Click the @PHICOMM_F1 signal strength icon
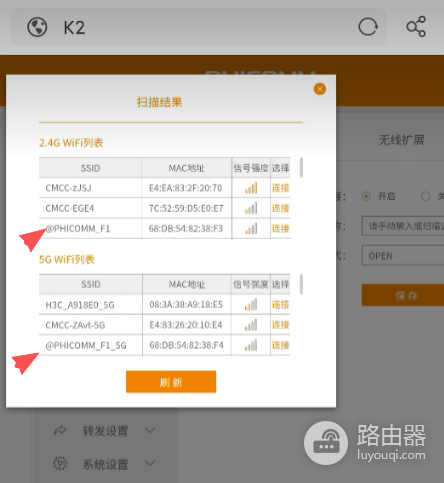This screenshot has width=444, height=483. tap(251, 229)
